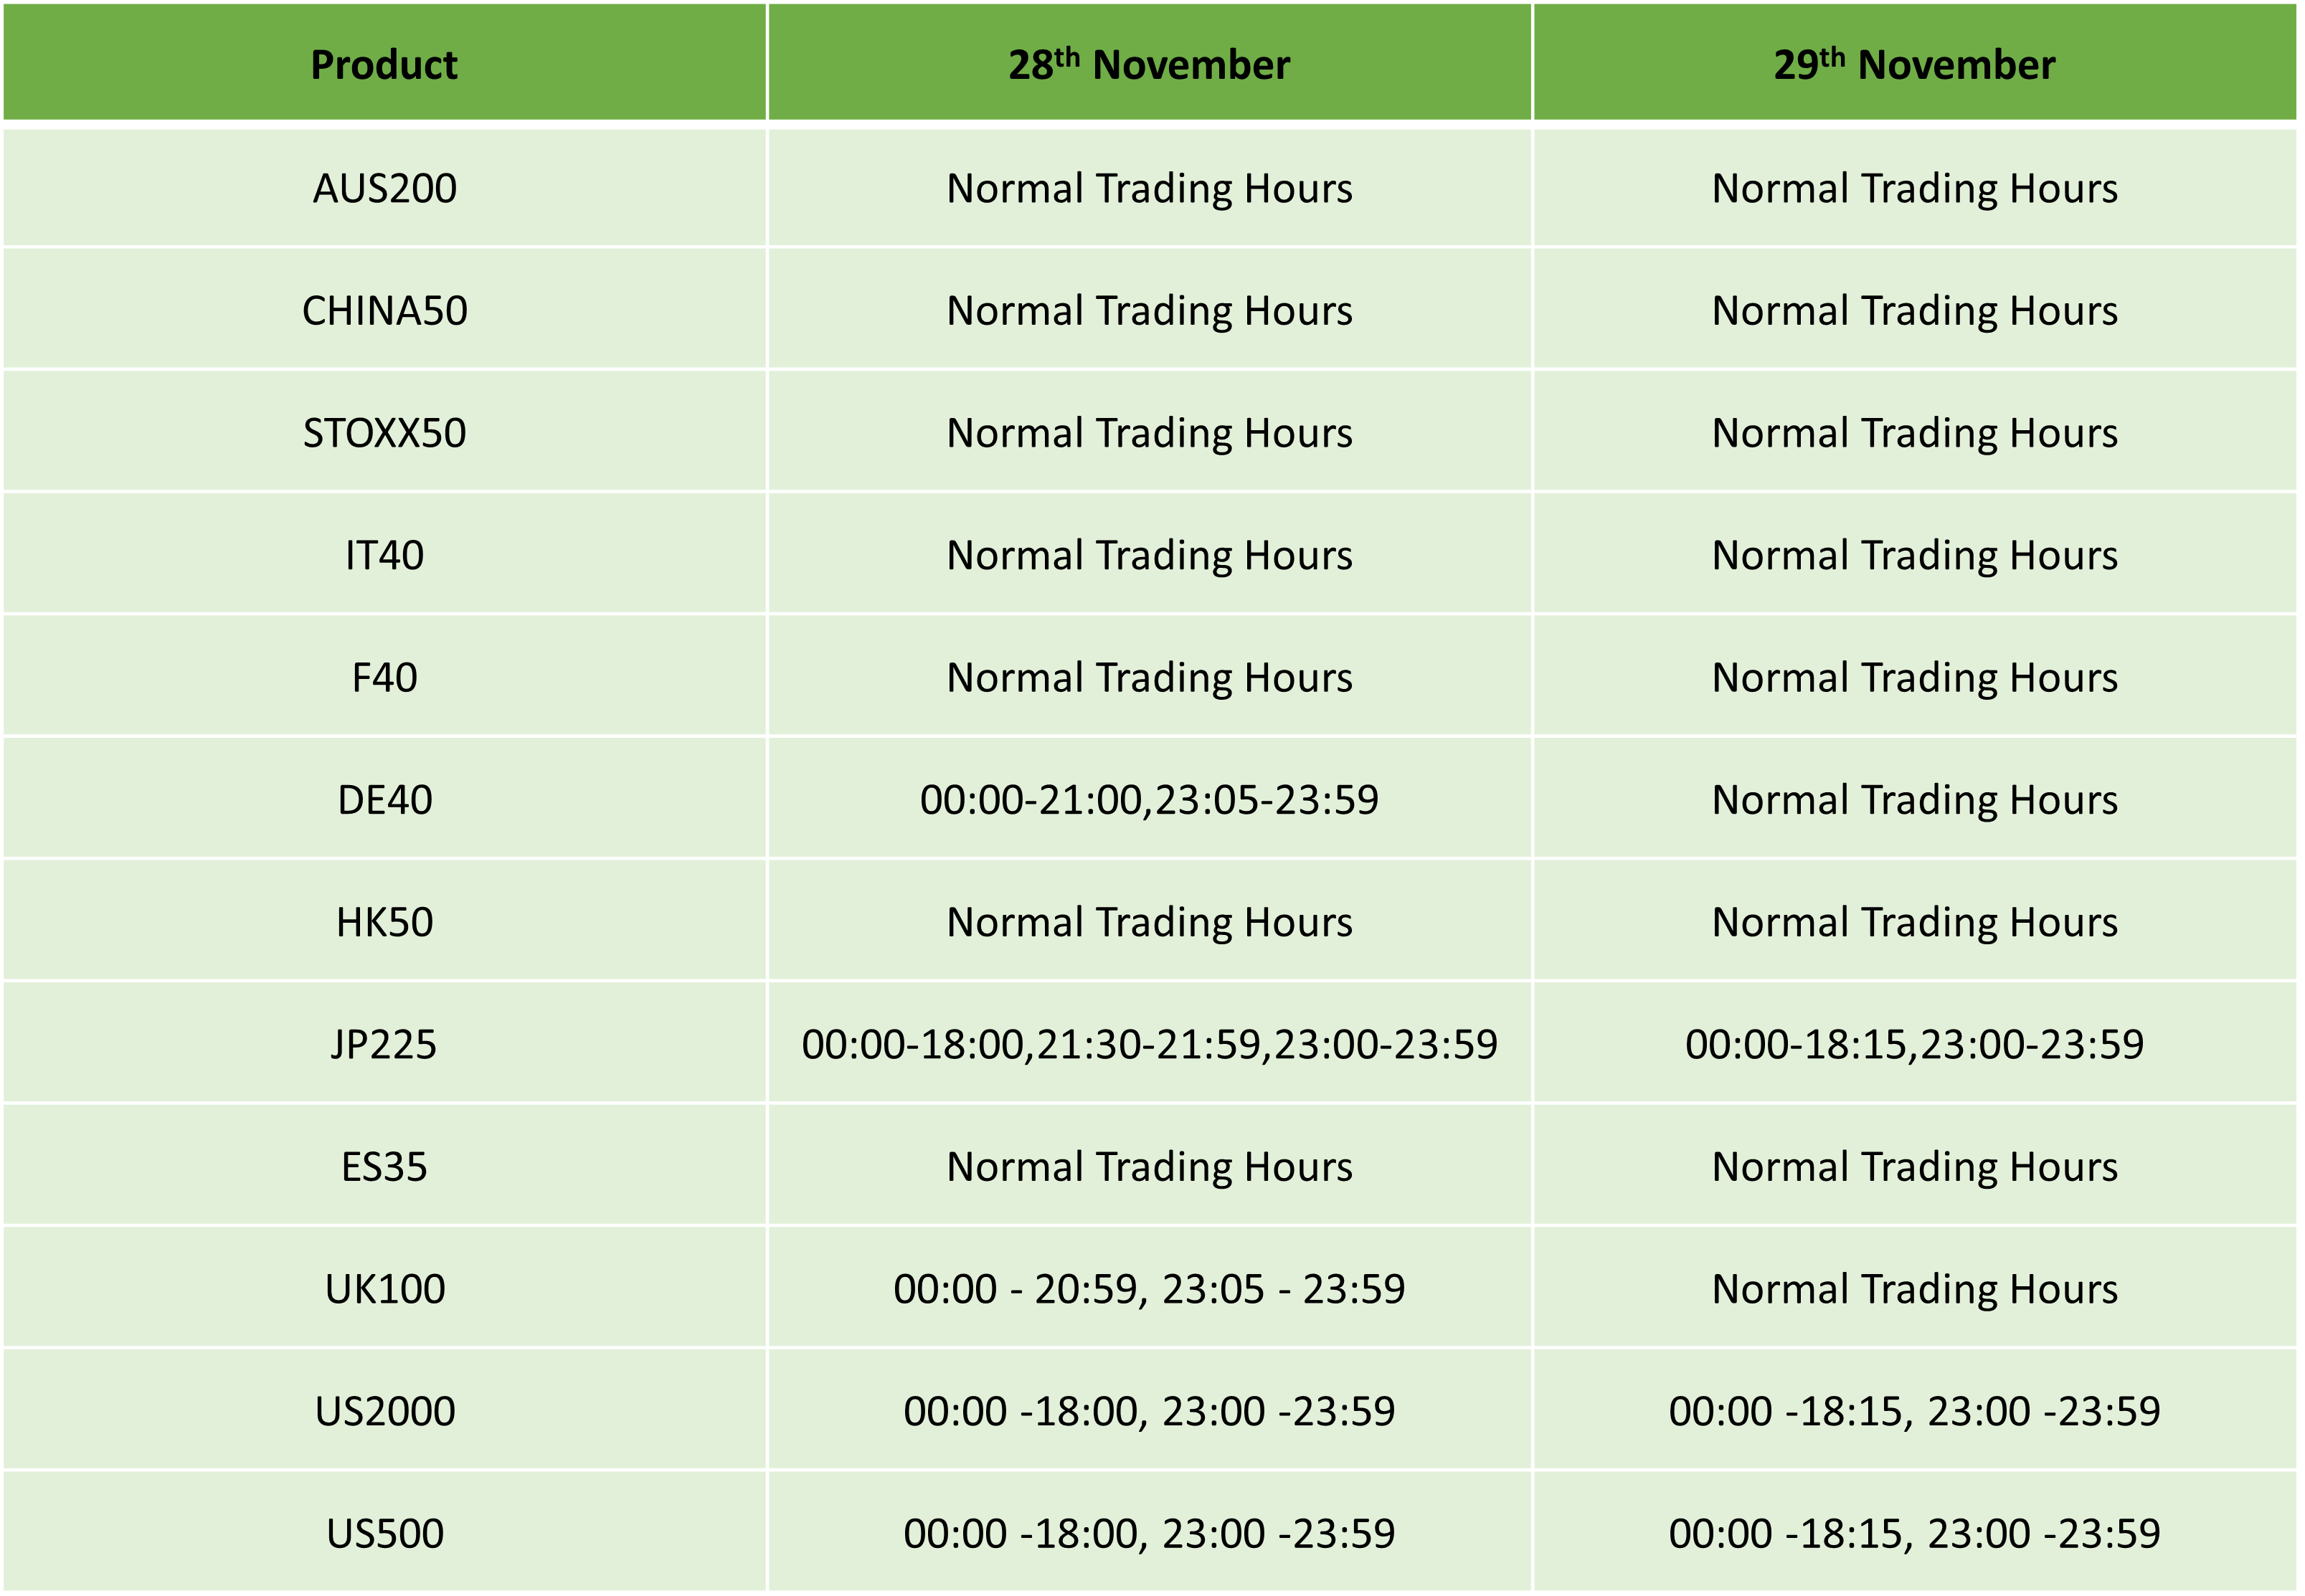
Task: Click DE40 hours 00:00-21:00,23:05-23:59
Action: [1149, 800]
